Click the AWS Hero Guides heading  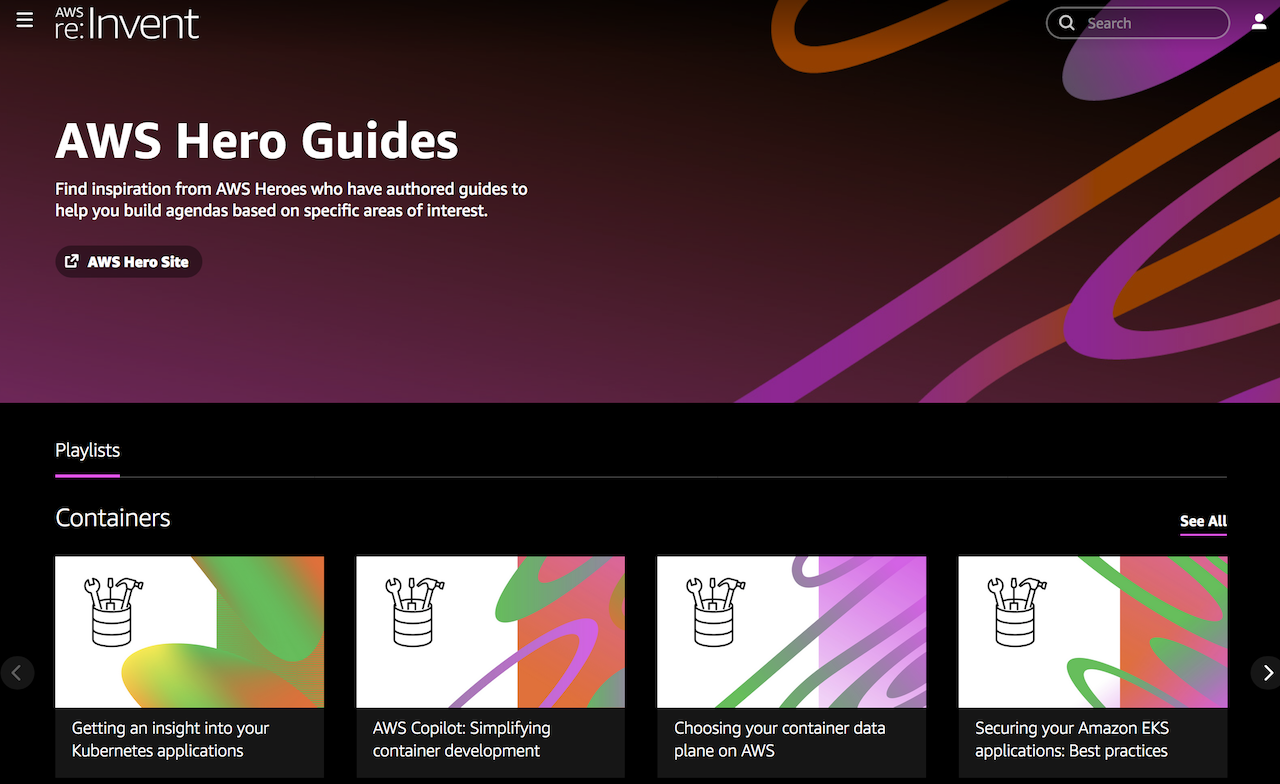(x=257, y=140)
